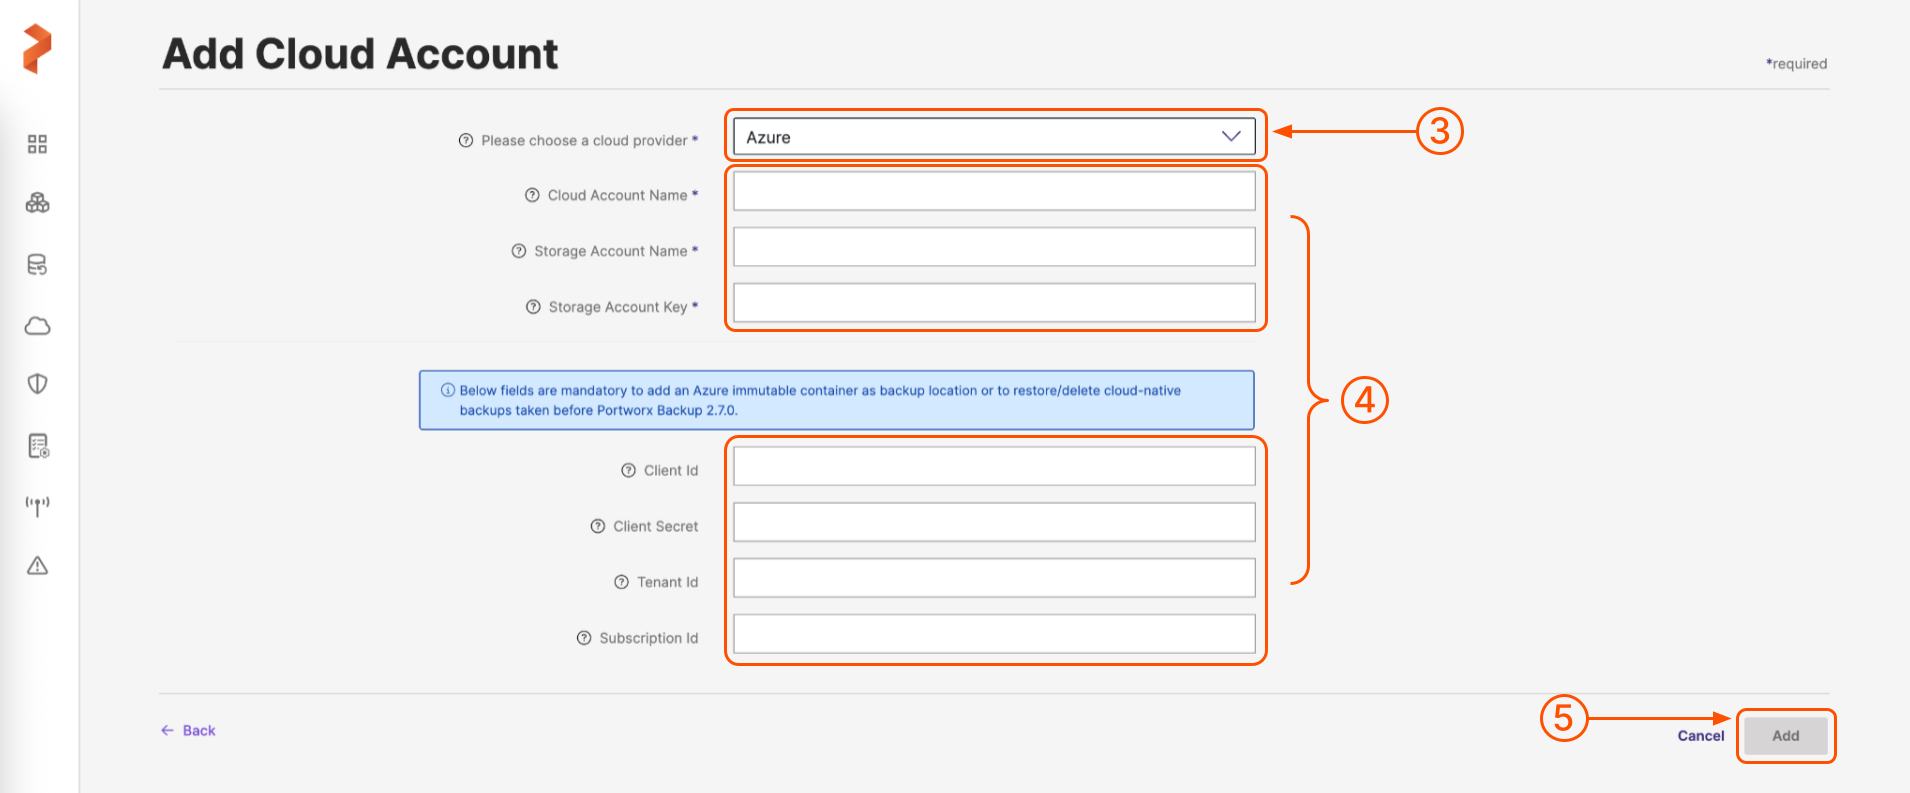The image size is (1910, 793).
Task: Click help icon beside Cloud Account Name
Action: 532,195
